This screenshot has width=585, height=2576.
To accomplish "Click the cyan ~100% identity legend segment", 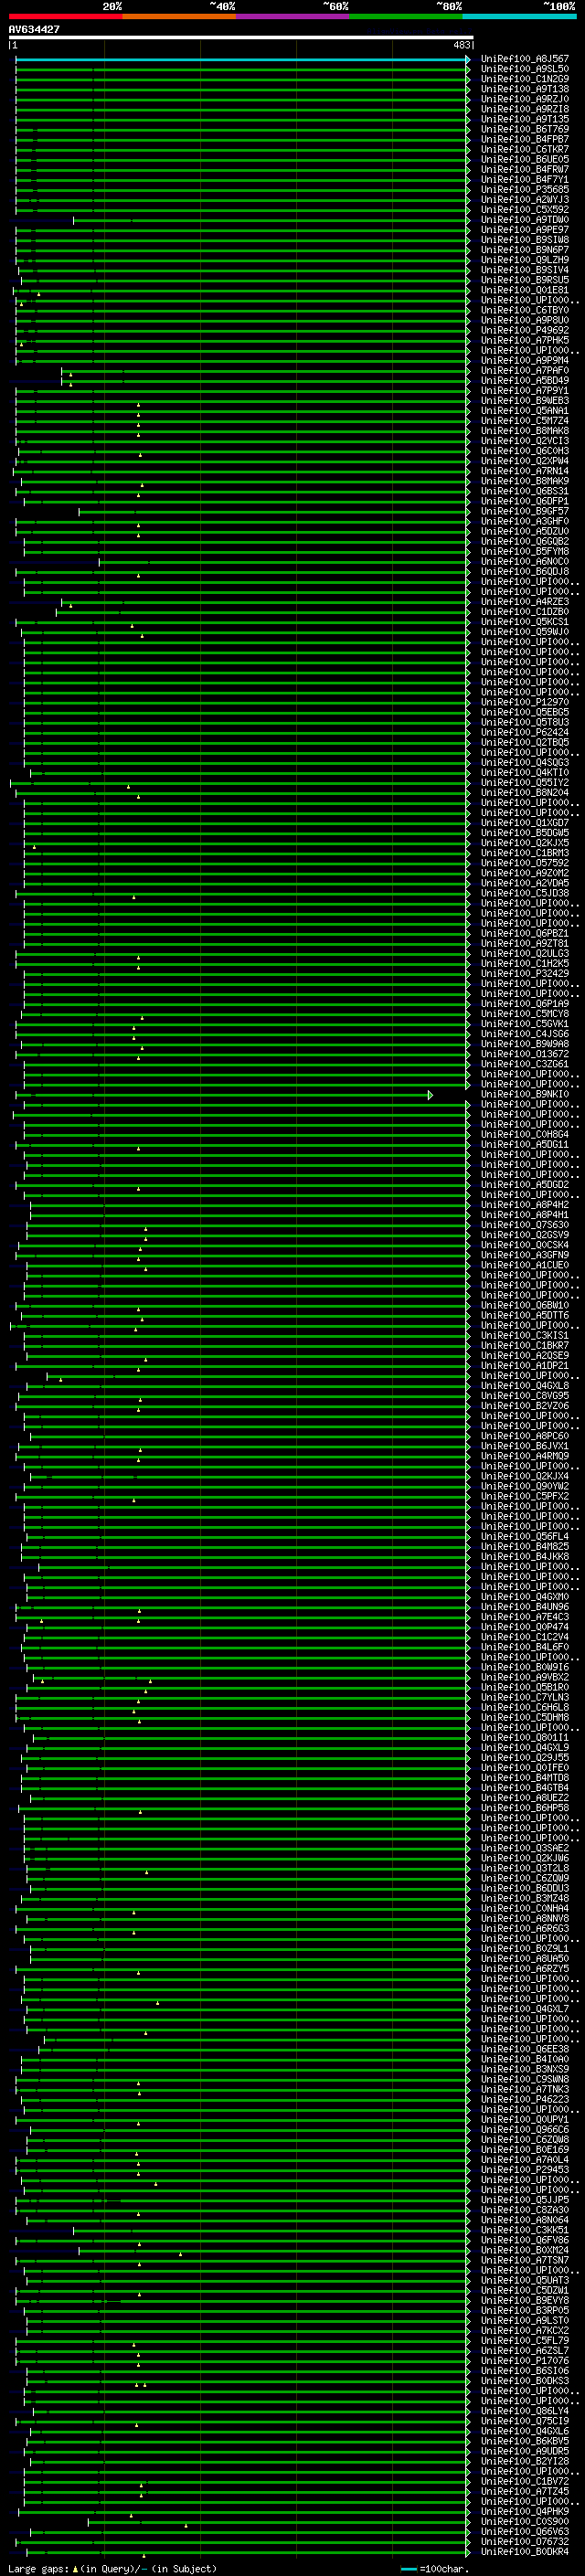I will coord(520,17).
